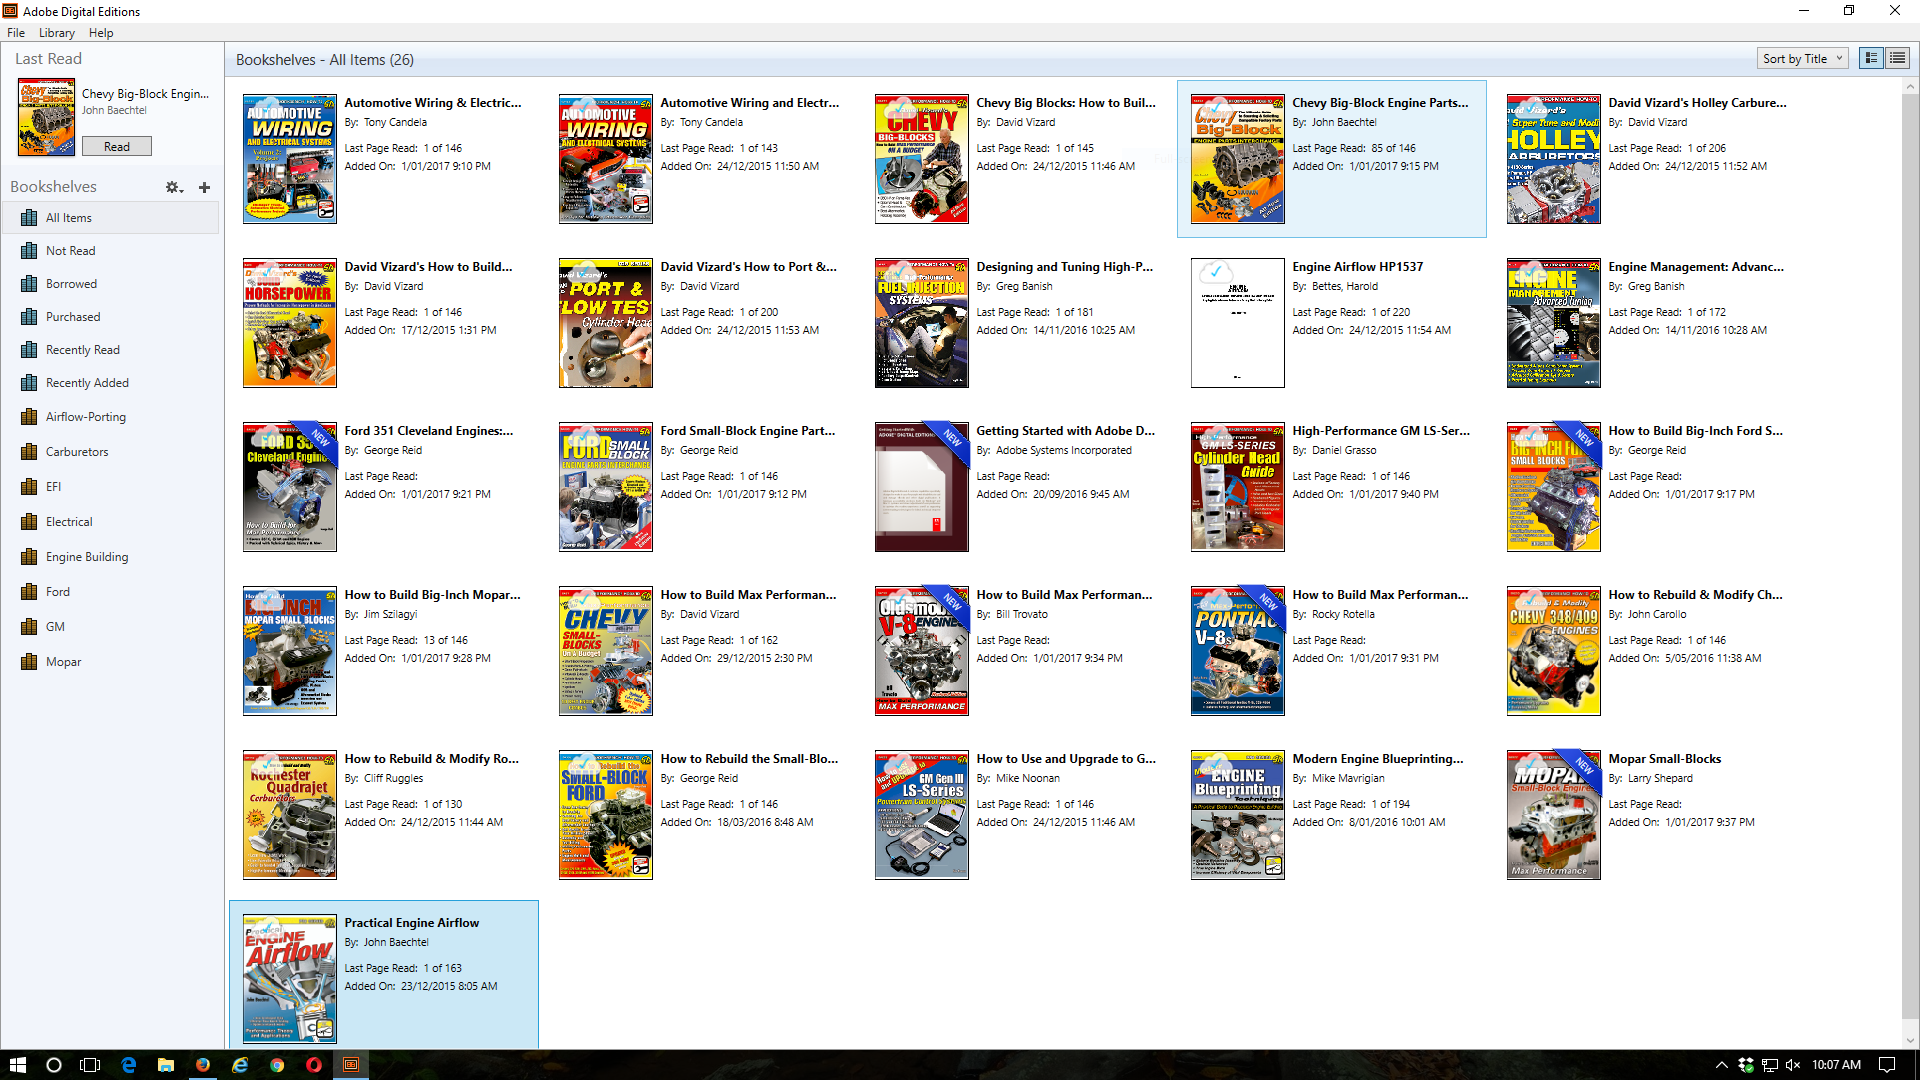1920x1080 pixels.
Task: Open Cortana search circle in taskbar
Action: 54,1065
